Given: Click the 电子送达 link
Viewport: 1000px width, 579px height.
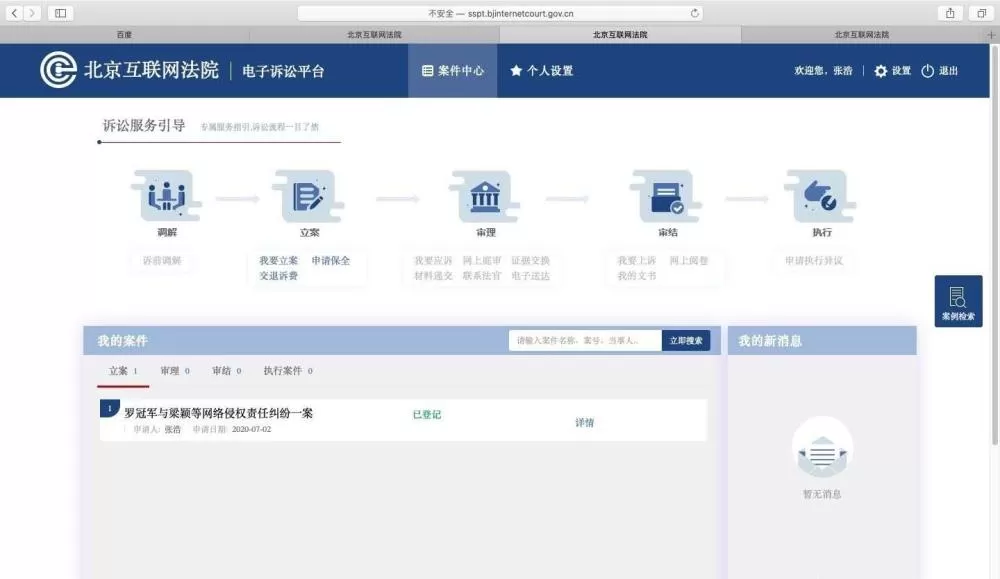Looking at the screenshot, I should click(x=530, y=276).
